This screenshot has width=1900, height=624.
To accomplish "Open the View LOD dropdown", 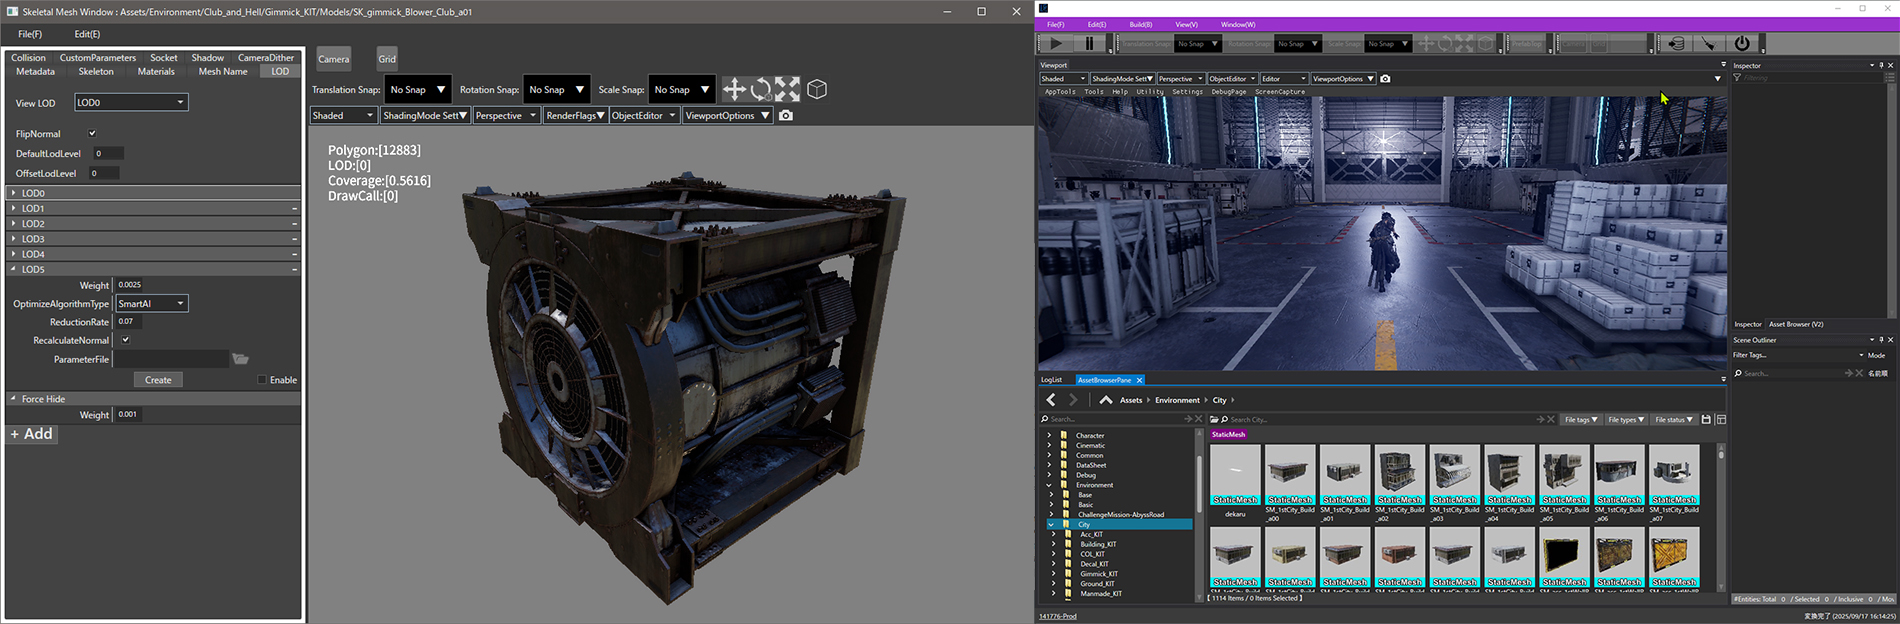I will coord(131,102).
